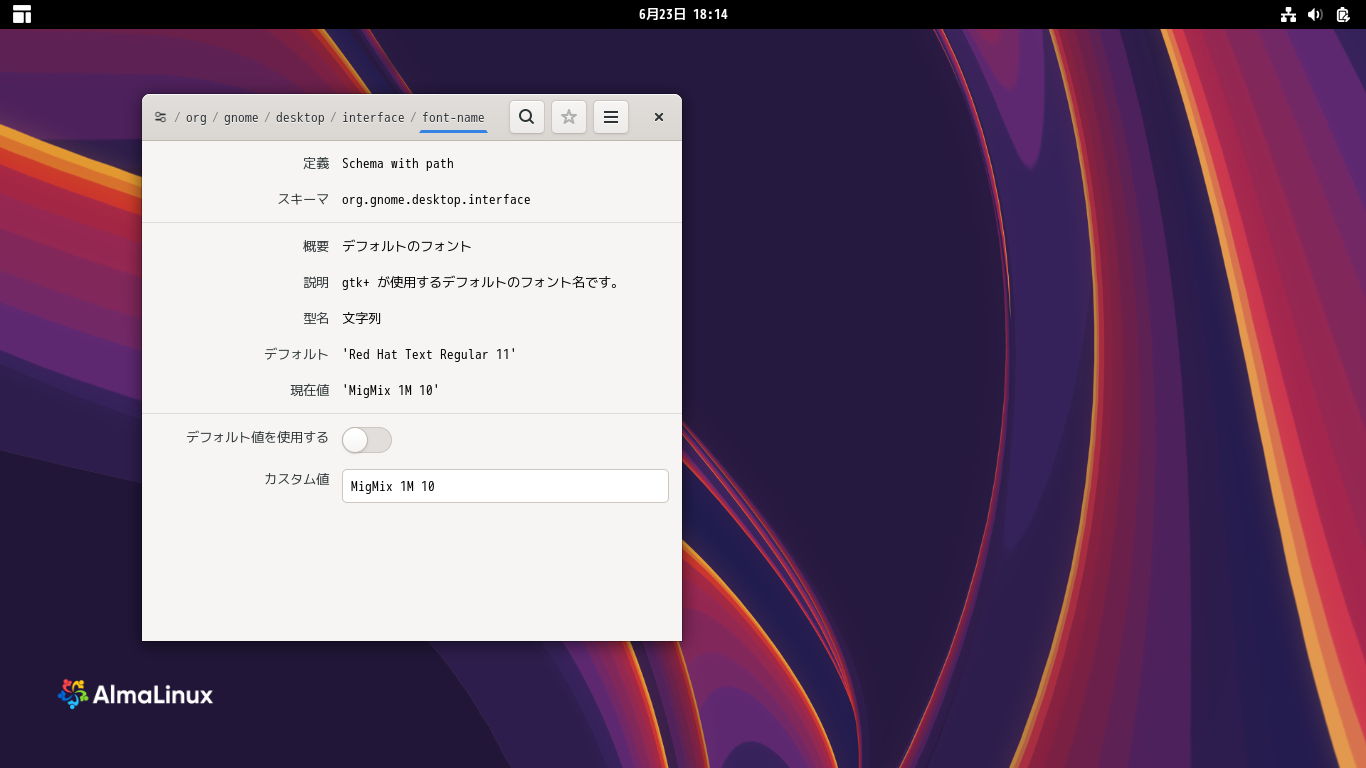The width and height of the screenshot is (1366, 768).
Task: Open the search bar in dconf Editor
Action: [x=526, y=117]
